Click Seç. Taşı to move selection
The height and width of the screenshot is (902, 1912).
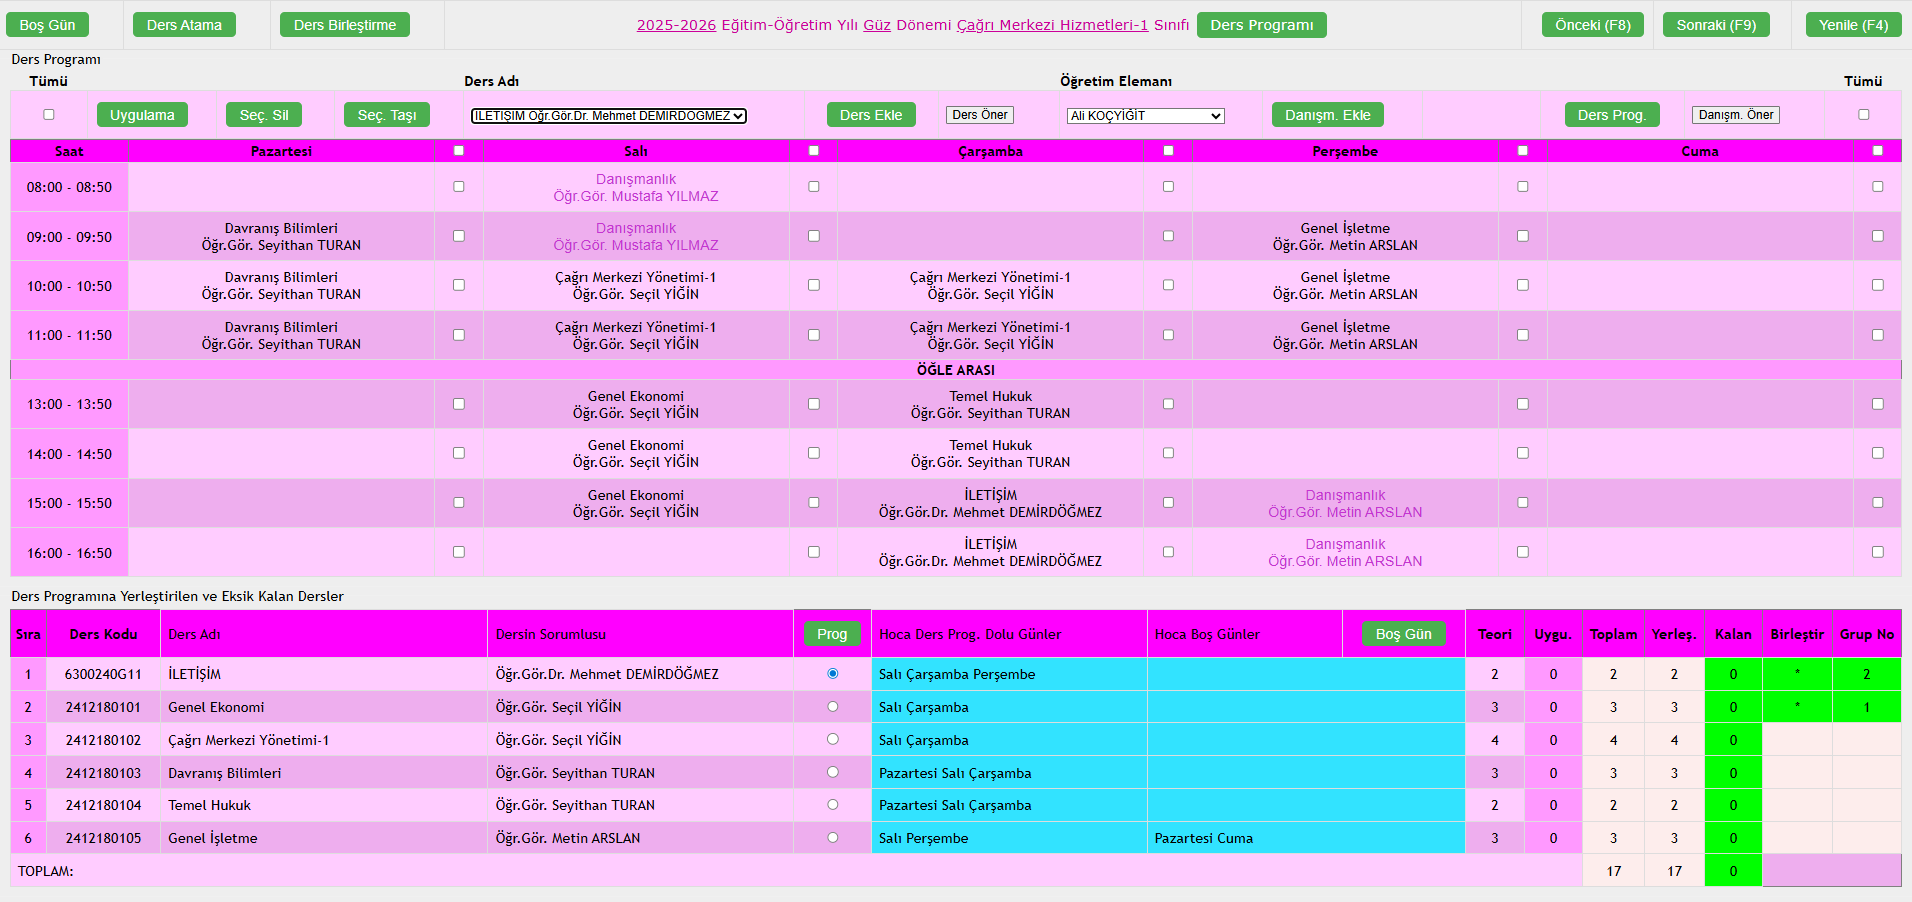[387, 115]
